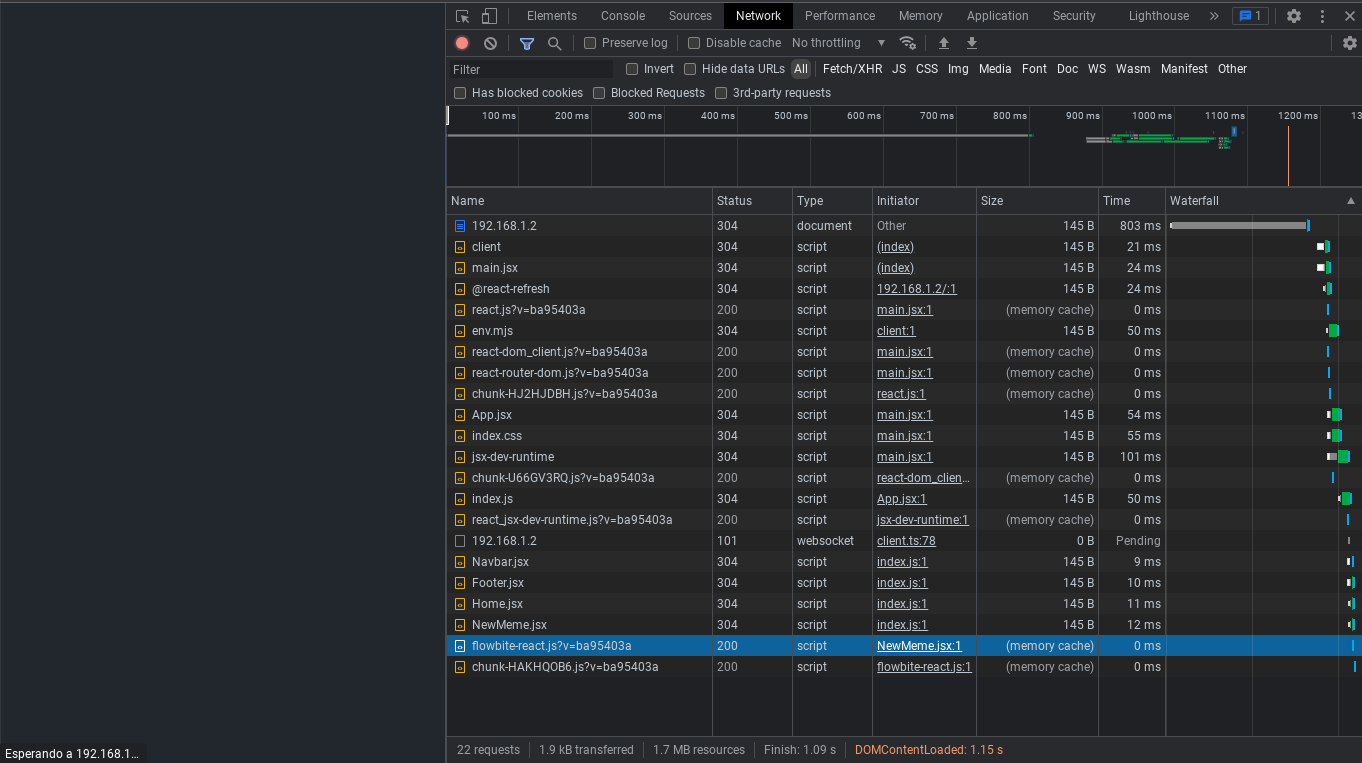The image size is (1362, 763).
Task: Open the DevTools three-dot customization menu
Action: tap(1322, 15)
